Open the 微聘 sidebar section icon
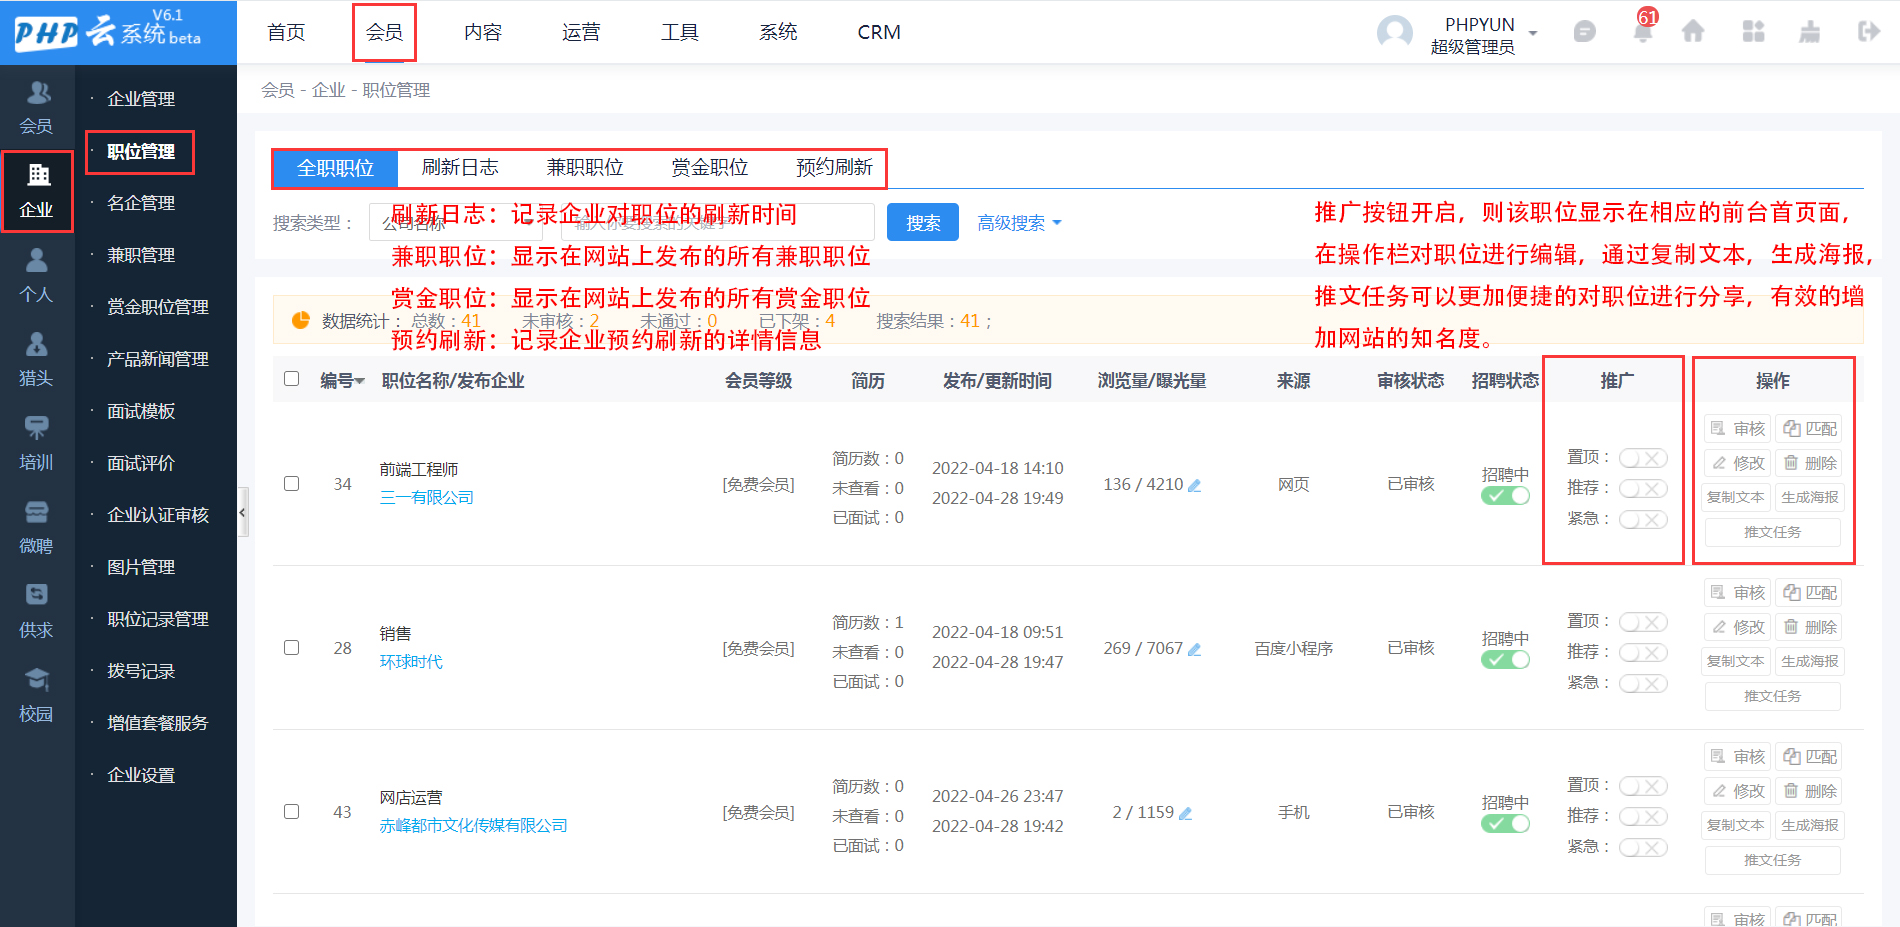 tap(37, 512)
